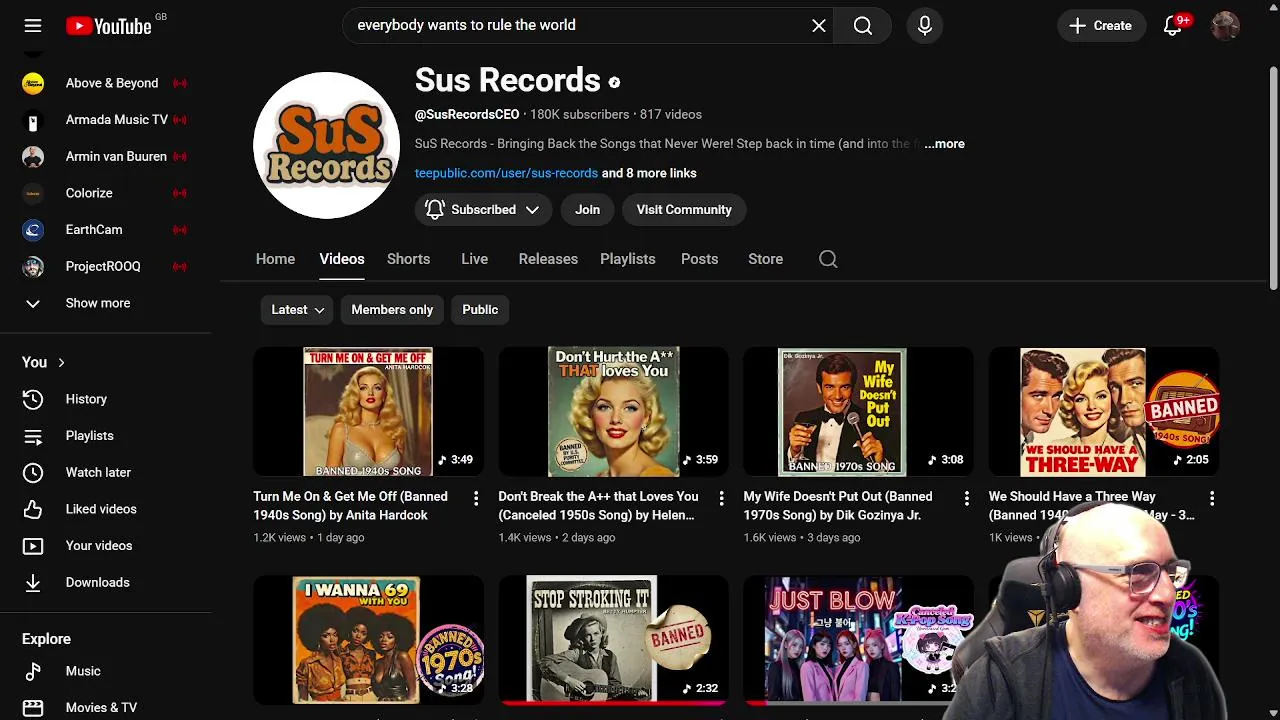Click the channel verified badge icon
The width and height of the screenshot is (1280, 720).
[x=614, y=82]
